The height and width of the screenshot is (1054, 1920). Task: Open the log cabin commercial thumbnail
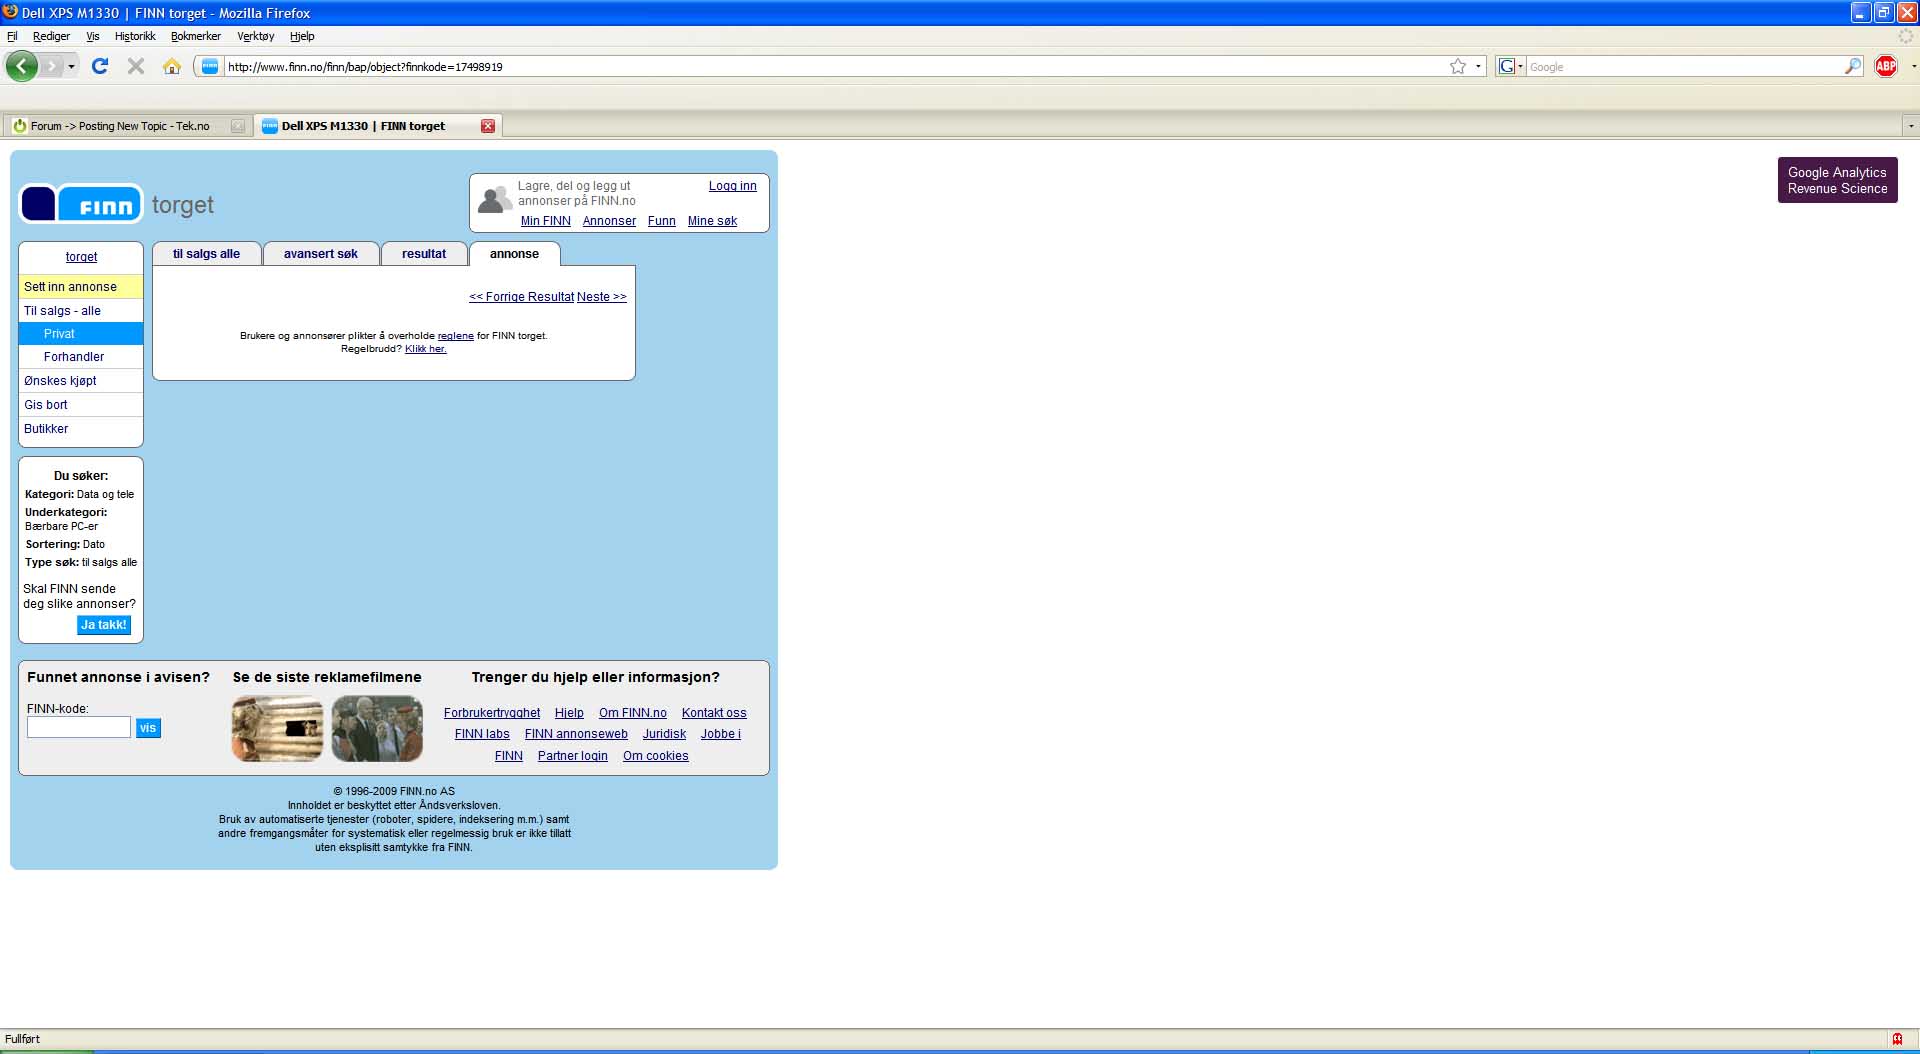coord(277,728)
